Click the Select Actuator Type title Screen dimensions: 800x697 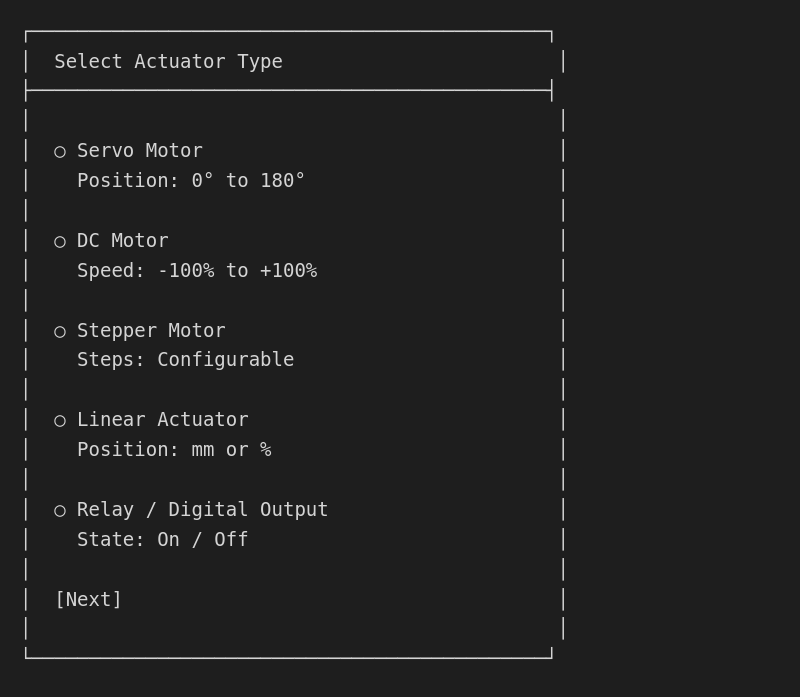(168, 61)
